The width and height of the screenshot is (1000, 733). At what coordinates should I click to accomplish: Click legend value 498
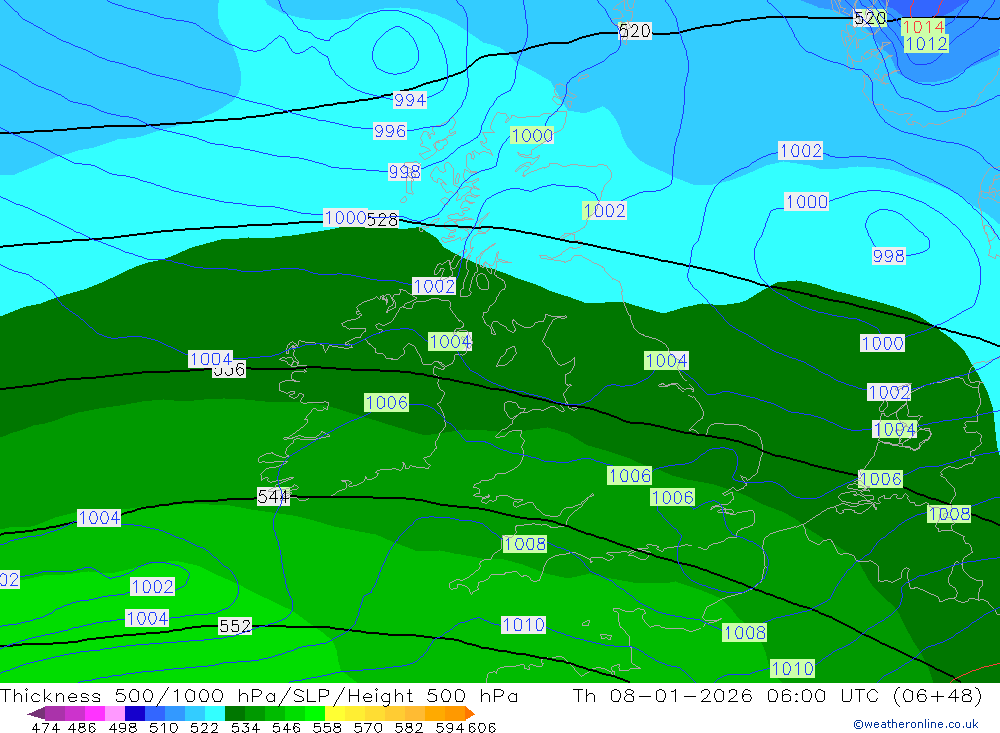point(123,728)
